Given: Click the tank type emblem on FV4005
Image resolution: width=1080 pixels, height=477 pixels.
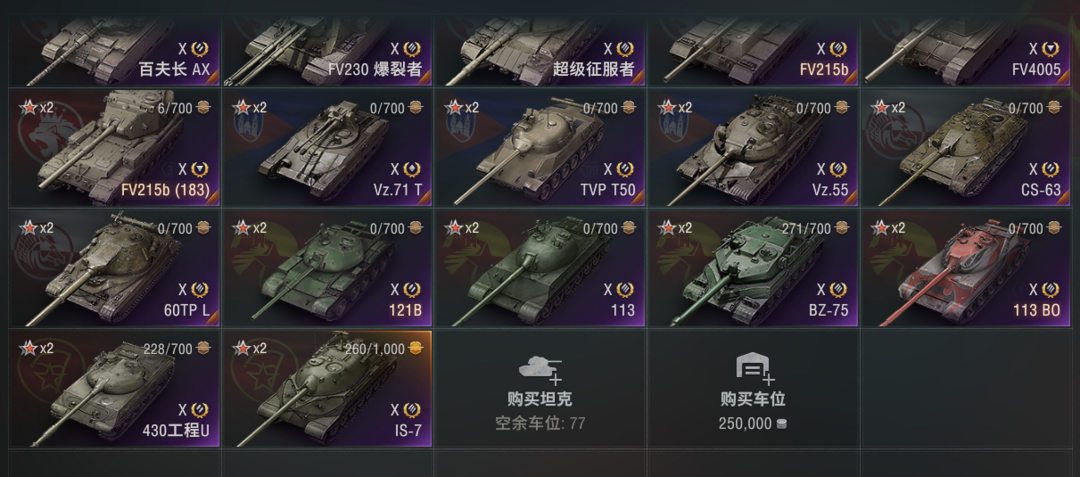Looking at the screenshot, I should (x=1051, y=49).
